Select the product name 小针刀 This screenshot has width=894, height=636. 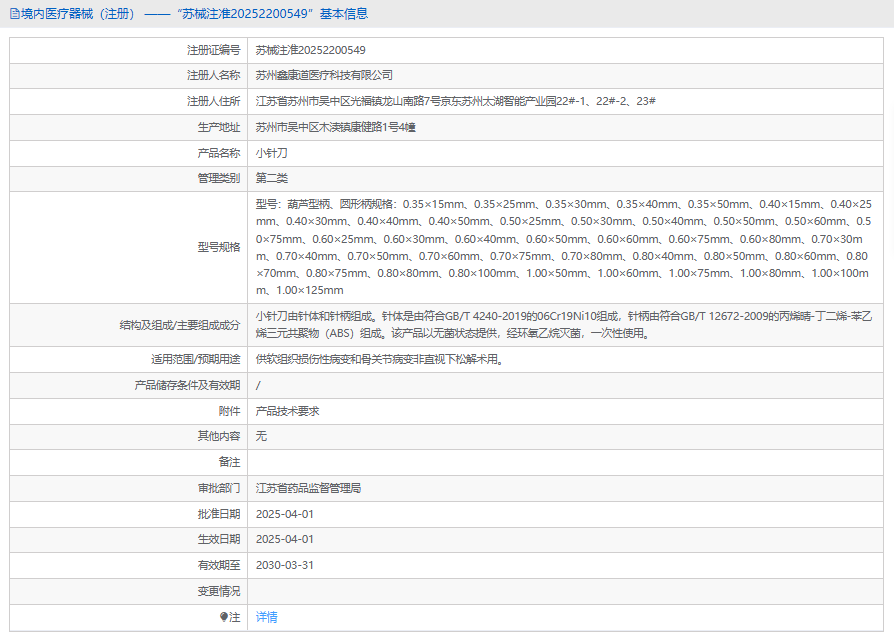click(x=271, y=153)
